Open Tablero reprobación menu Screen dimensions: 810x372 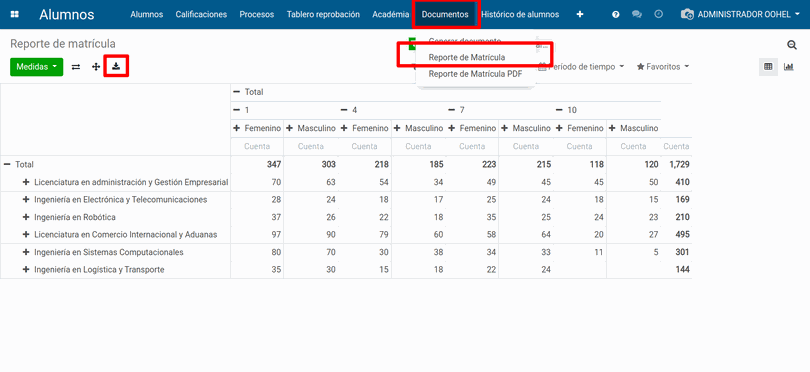(323, 14)
